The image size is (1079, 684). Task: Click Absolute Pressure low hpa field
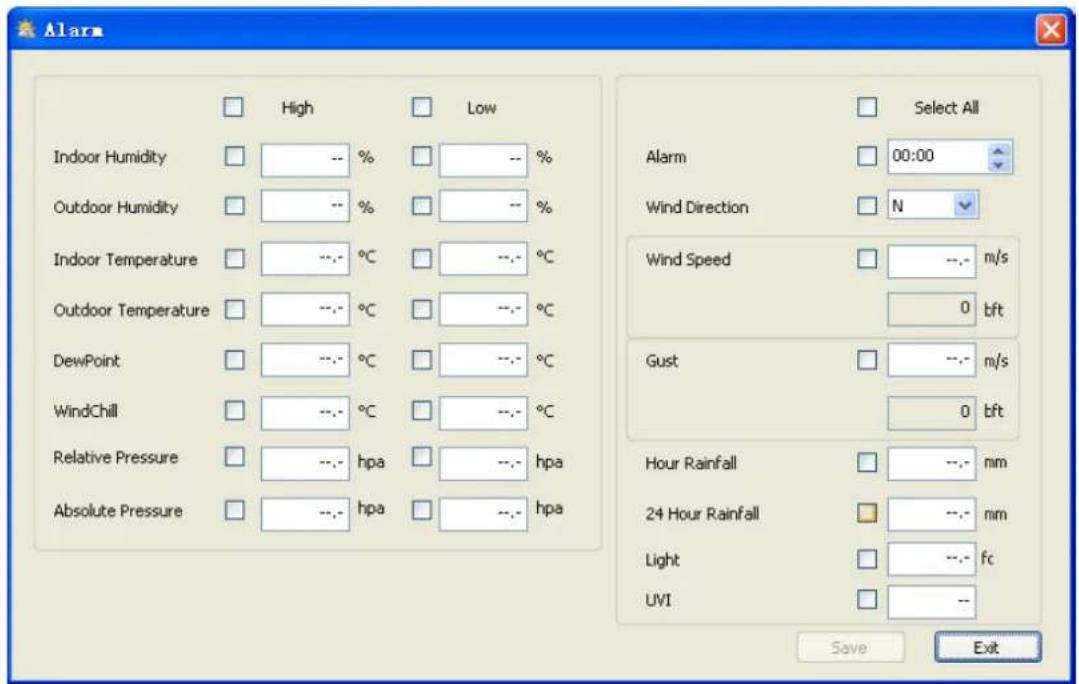(483, 514)
